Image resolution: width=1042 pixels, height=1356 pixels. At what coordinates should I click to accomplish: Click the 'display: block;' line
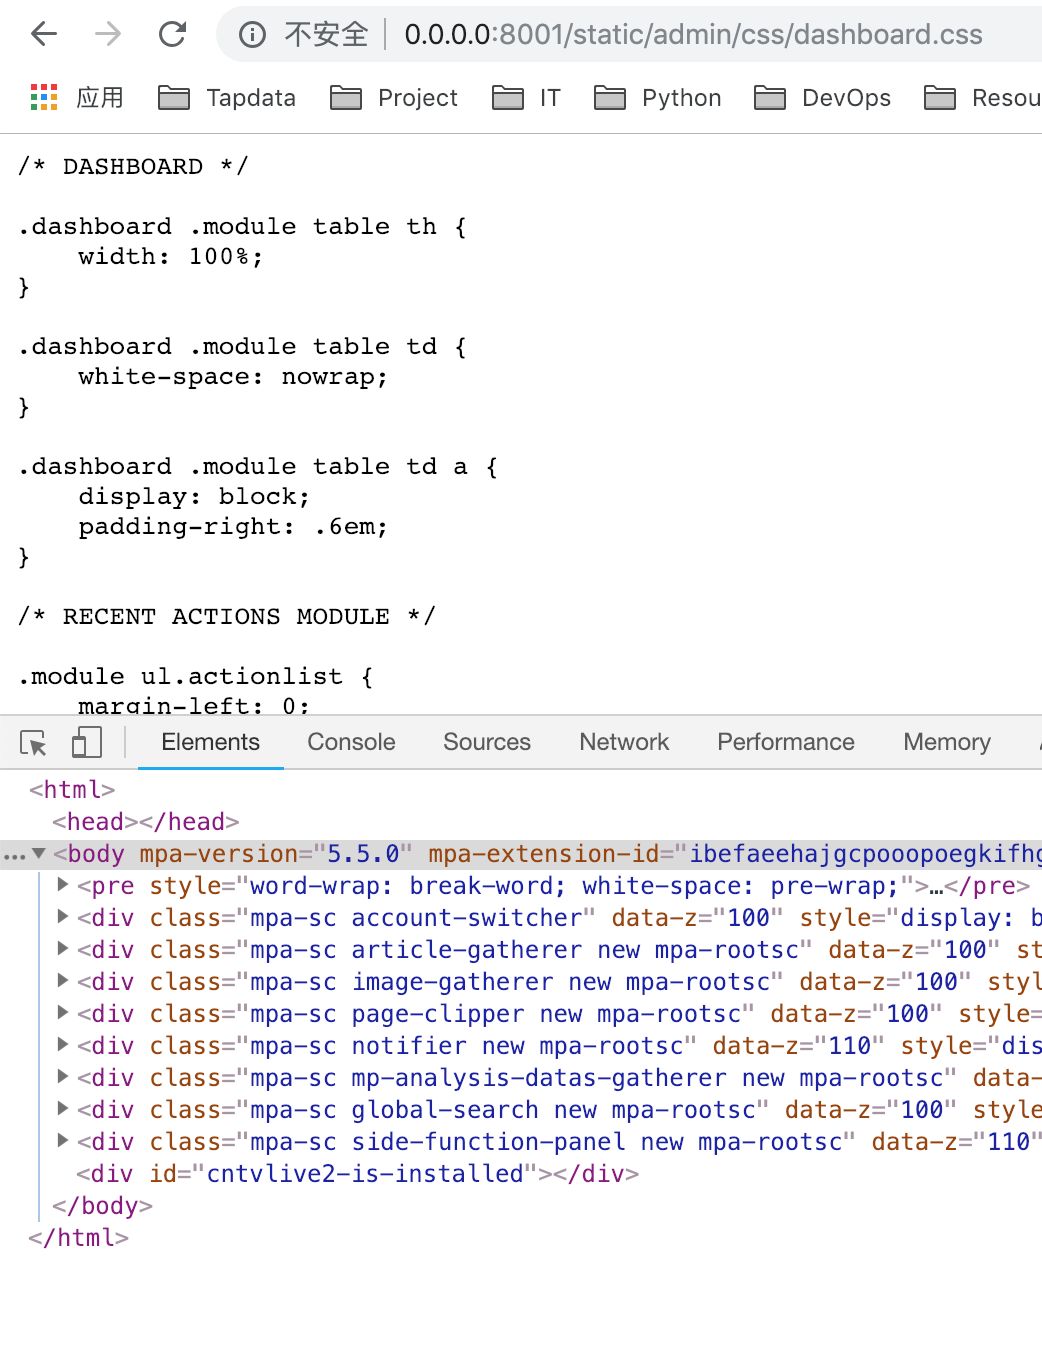(194, 496)
